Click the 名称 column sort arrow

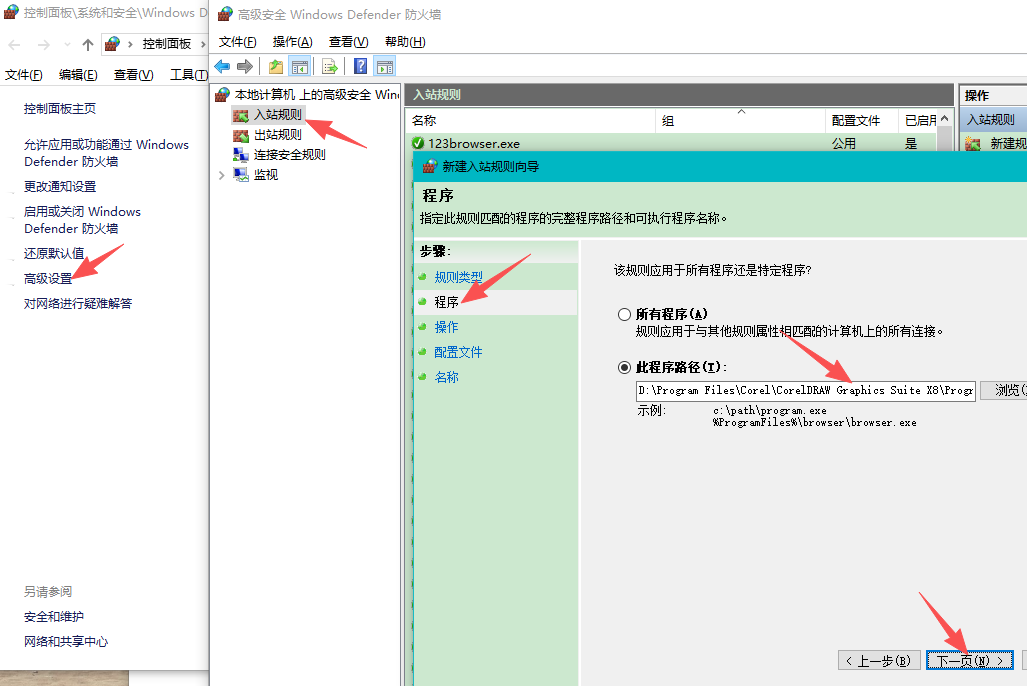(x=741, y=112)
